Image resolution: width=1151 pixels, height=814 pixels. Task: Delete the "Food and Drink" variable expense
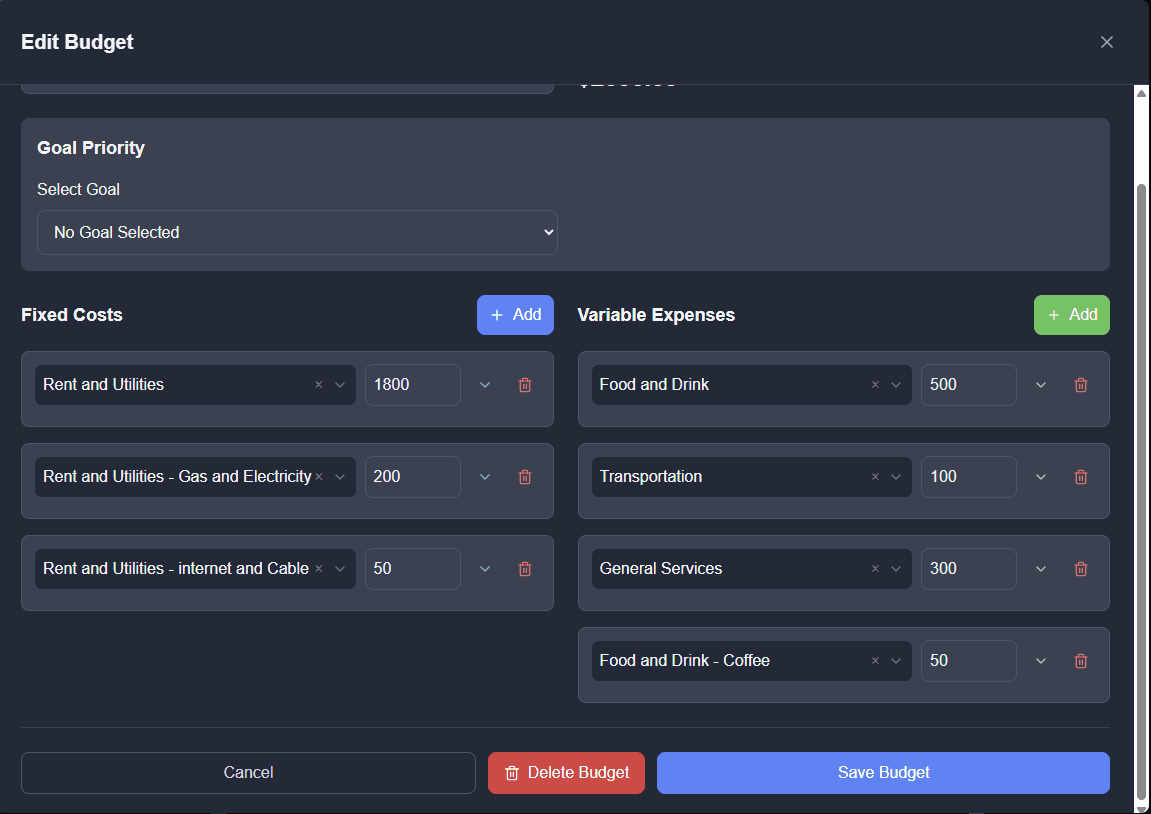[x=1080, y=384]
